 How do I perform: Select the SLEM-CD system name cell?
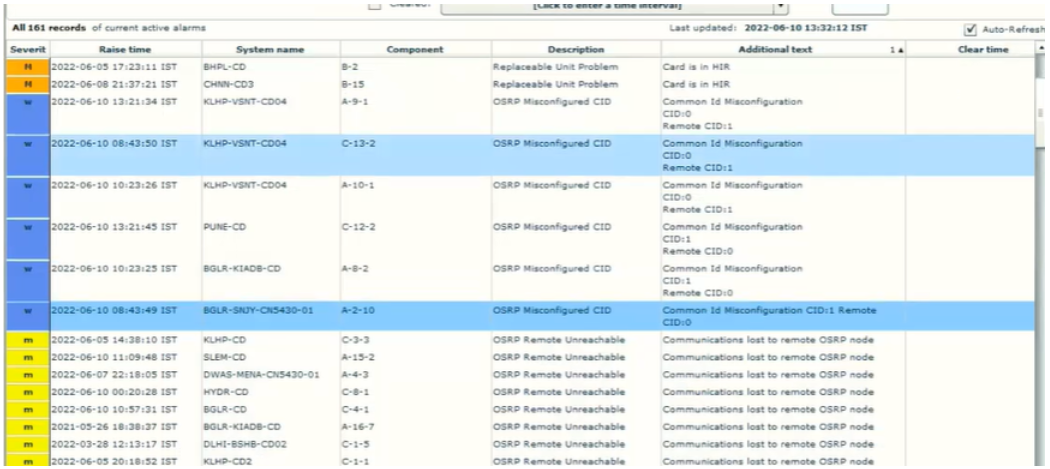[271, 357]
